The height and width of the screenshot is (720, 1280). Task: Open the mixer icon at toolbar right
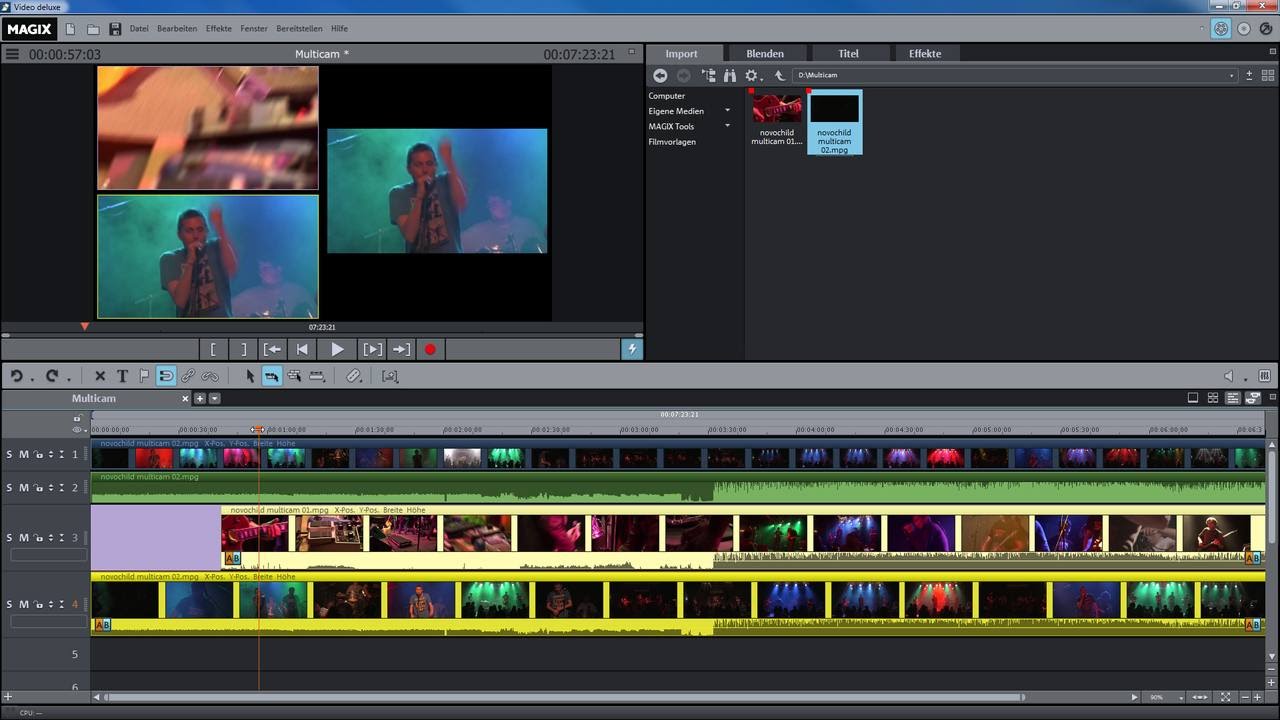[1265, 376]
